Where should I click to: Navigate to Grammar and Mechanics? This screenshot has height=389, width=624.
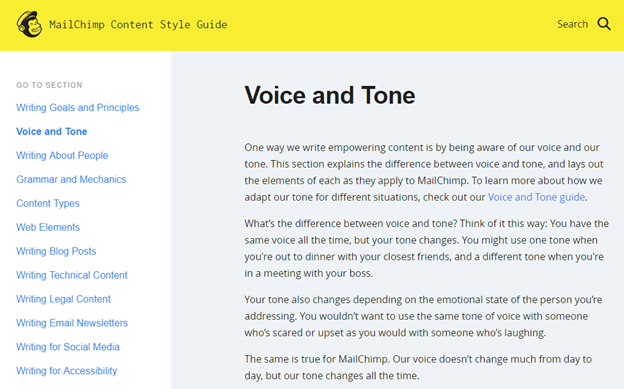pyautogui.click(x=71, y=179)
